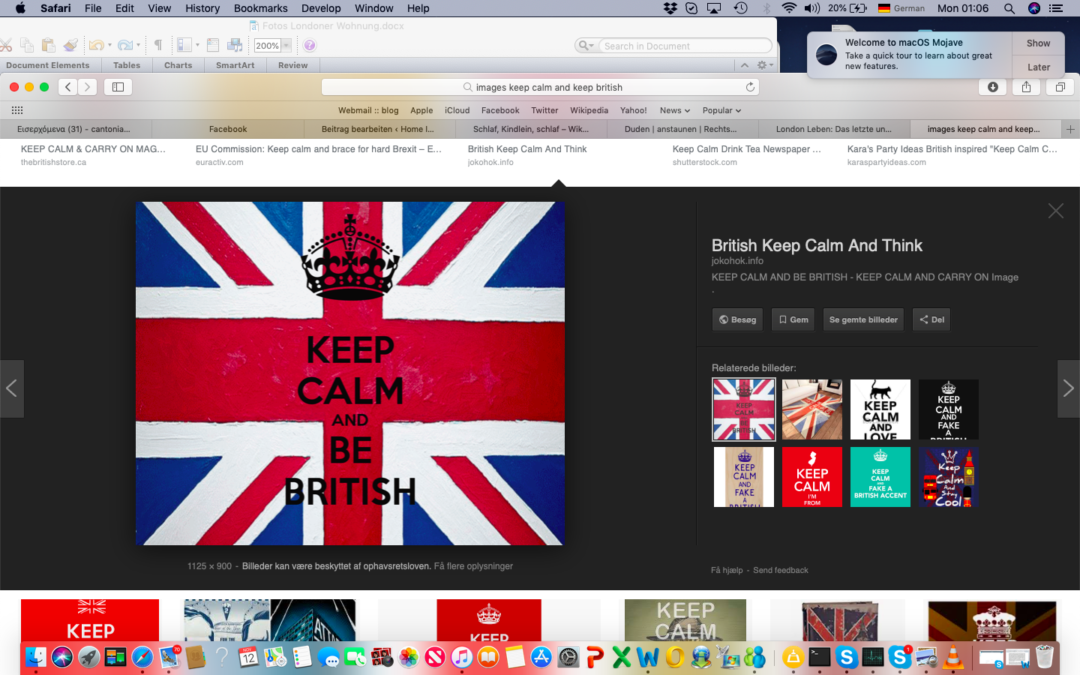Click the Del share button

(x=931, y=320)
